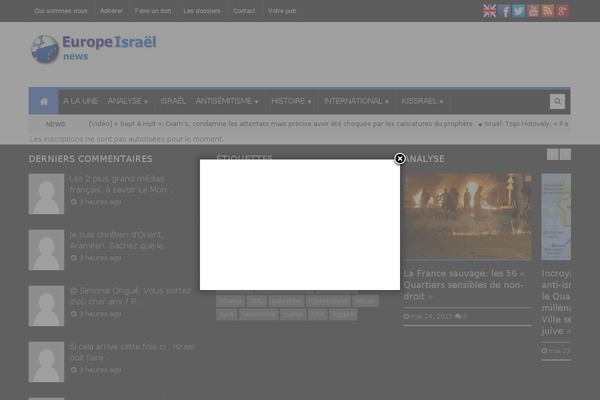600x400 pixels.
Task: Open the Contact link
Action: [x=244, y=11]
